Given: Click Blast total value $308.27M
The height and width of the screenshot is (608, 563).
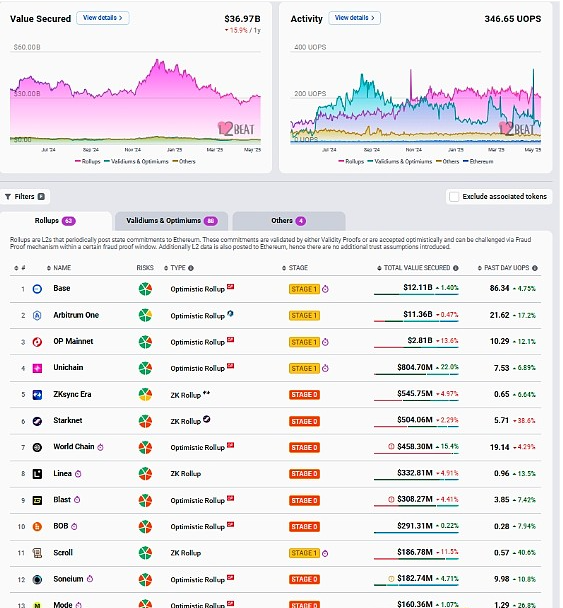Looking at the screenshot, I should [414, 499].
